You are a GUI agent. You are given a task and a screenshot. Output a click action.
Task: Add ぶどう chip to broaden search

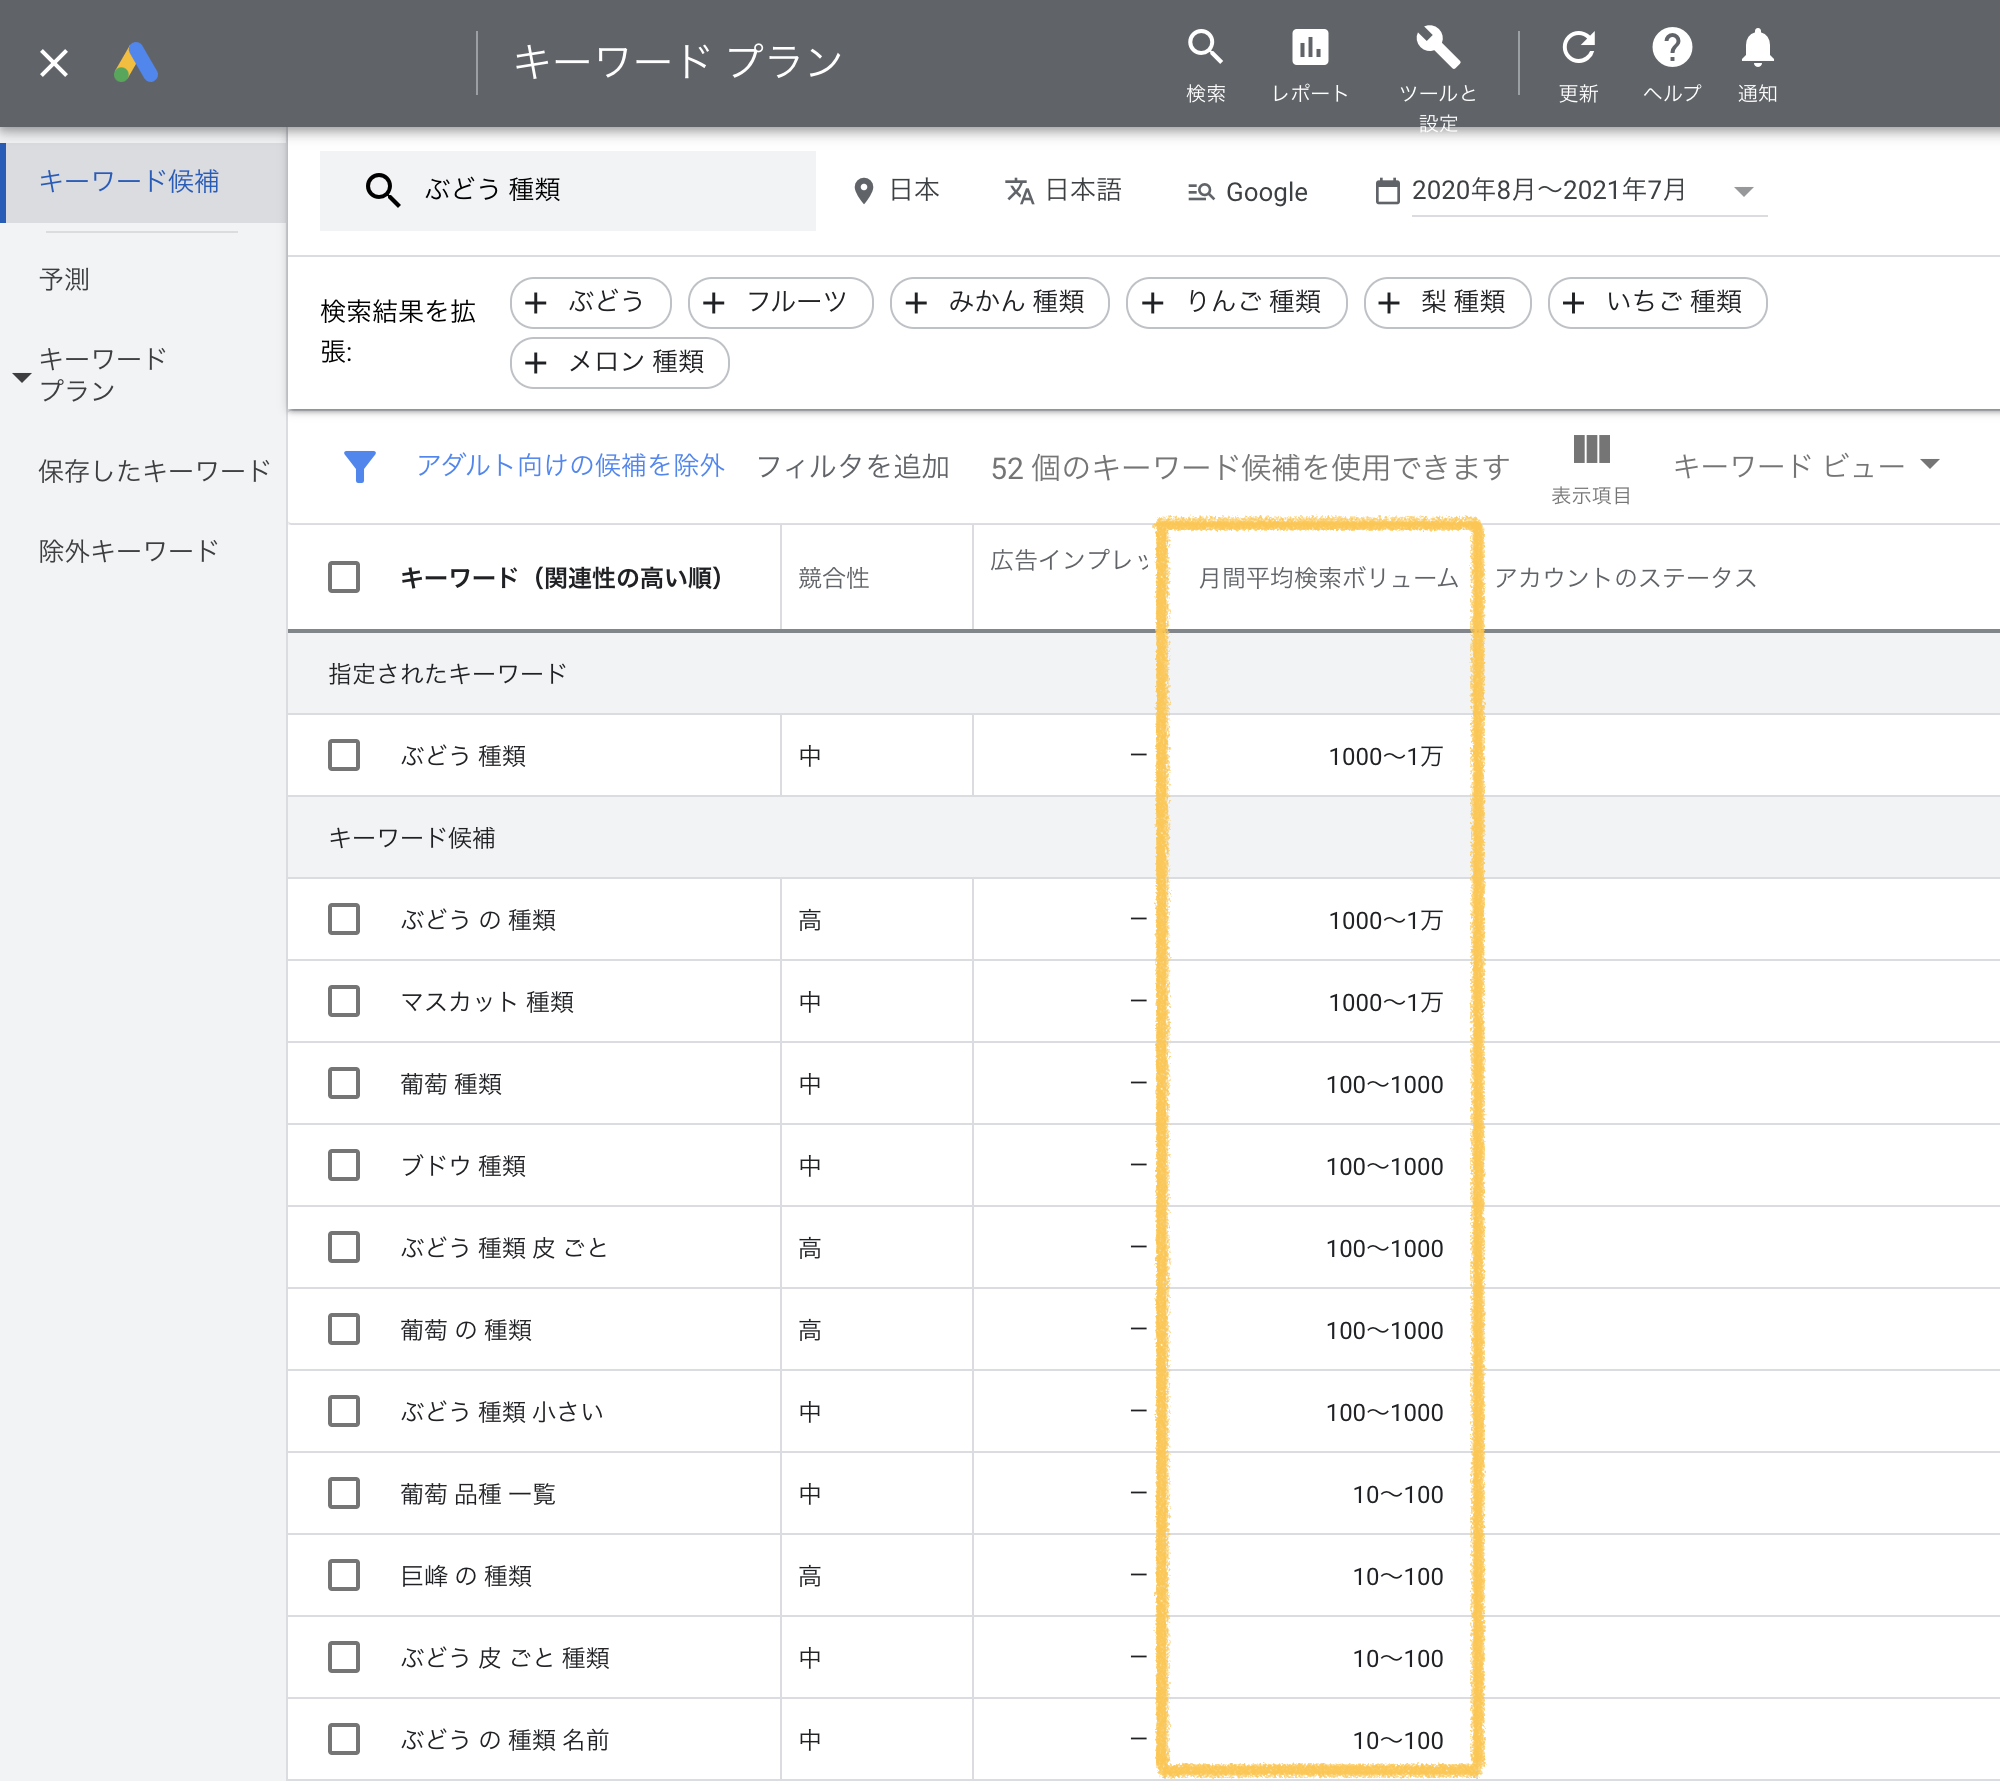590,302
